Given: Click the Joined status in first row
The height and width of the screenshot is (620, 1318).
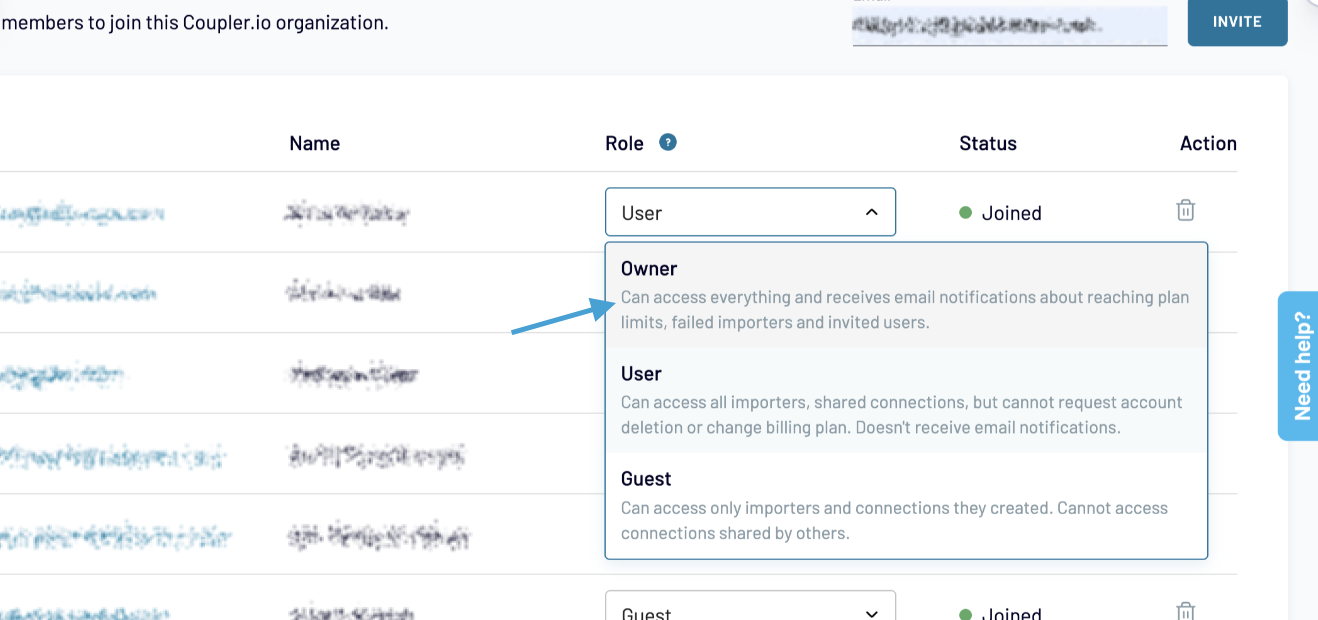Looking at the screenshot, I should coord(1000,213).
